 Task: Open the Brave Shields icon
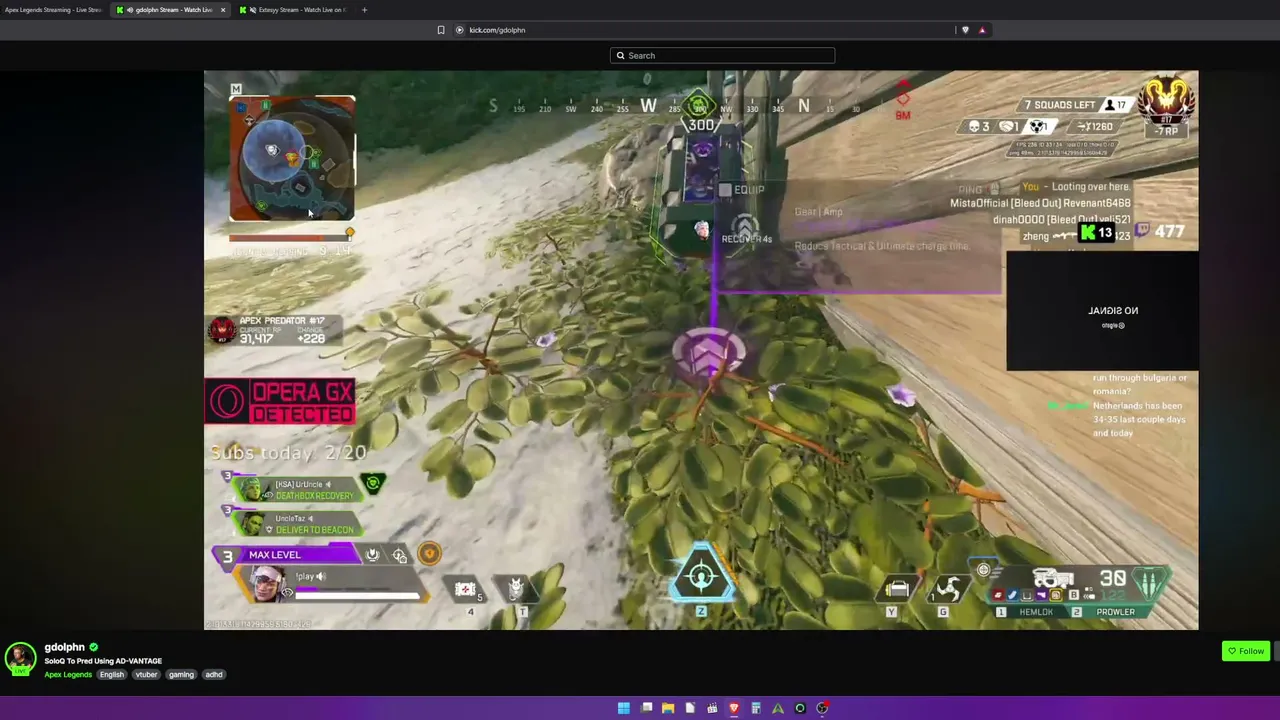[x=965, y=30]
